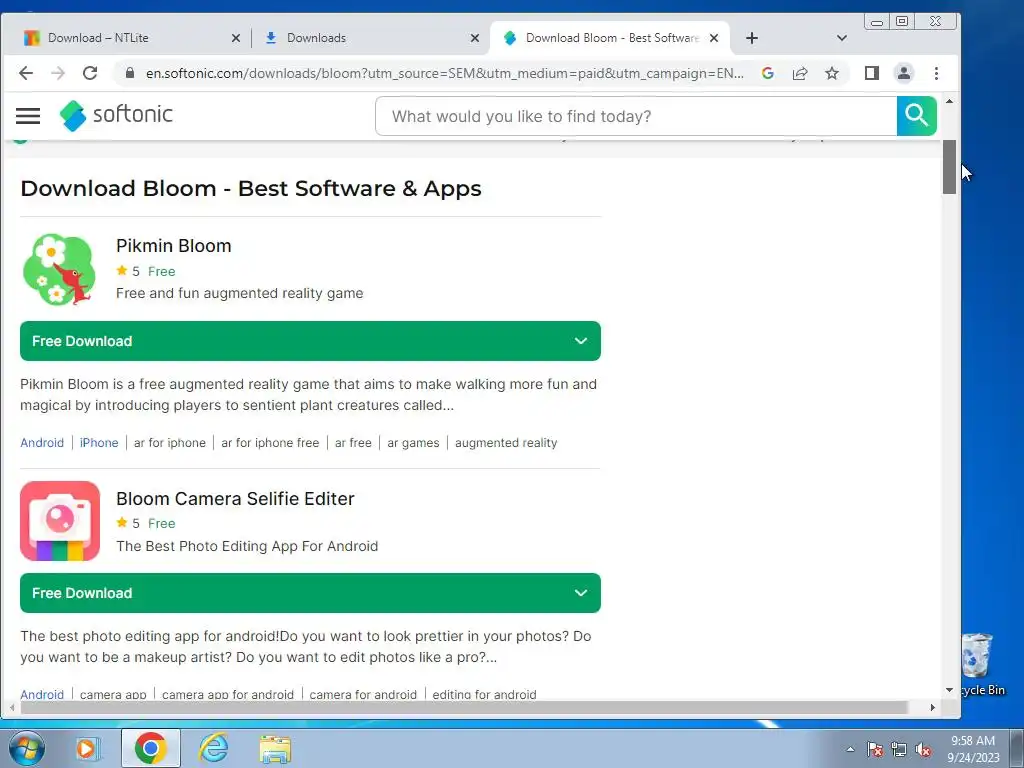
Task: Click the browser forward arrow
Action: (x=58, y=73)
